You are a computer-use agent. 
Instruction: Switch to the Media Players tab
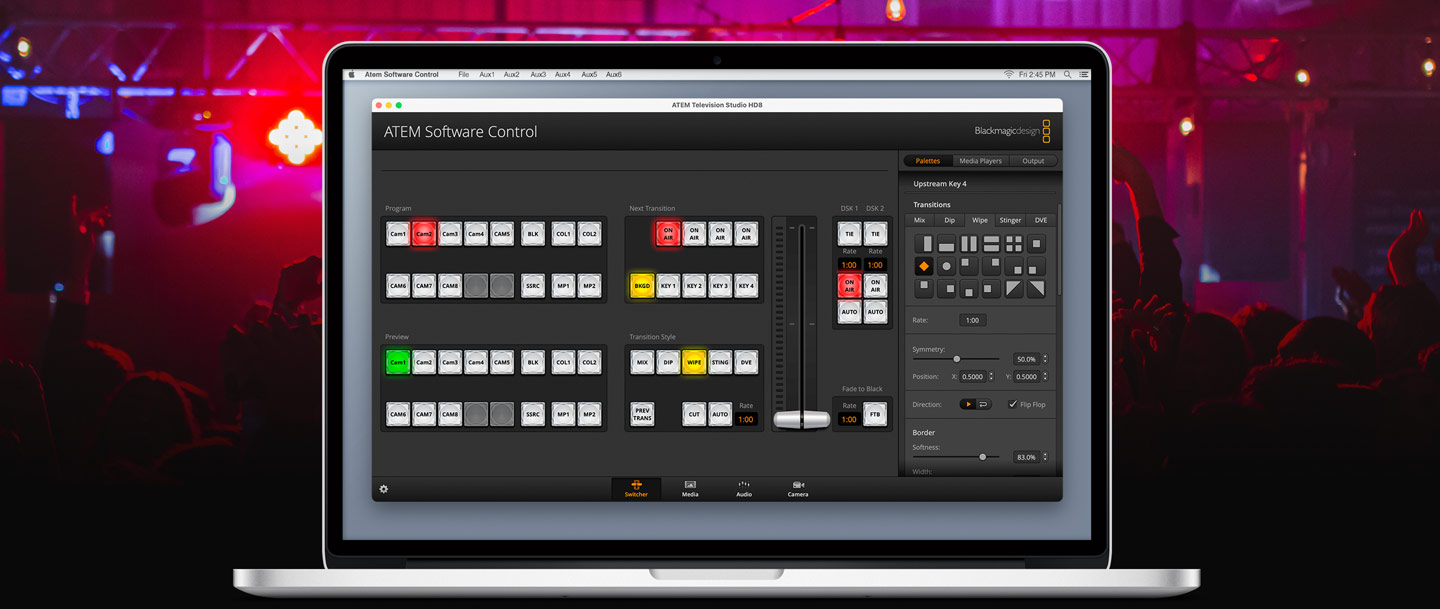coord(980,161)
